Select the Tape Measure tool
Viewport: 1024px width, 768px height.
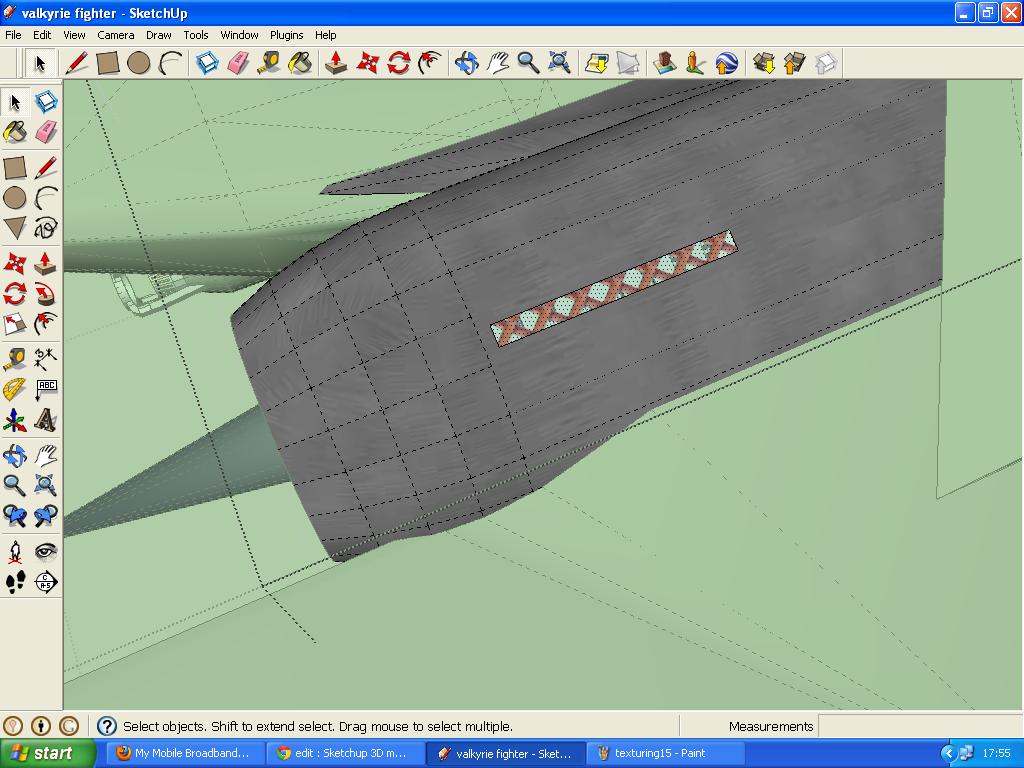coord(14,357)
